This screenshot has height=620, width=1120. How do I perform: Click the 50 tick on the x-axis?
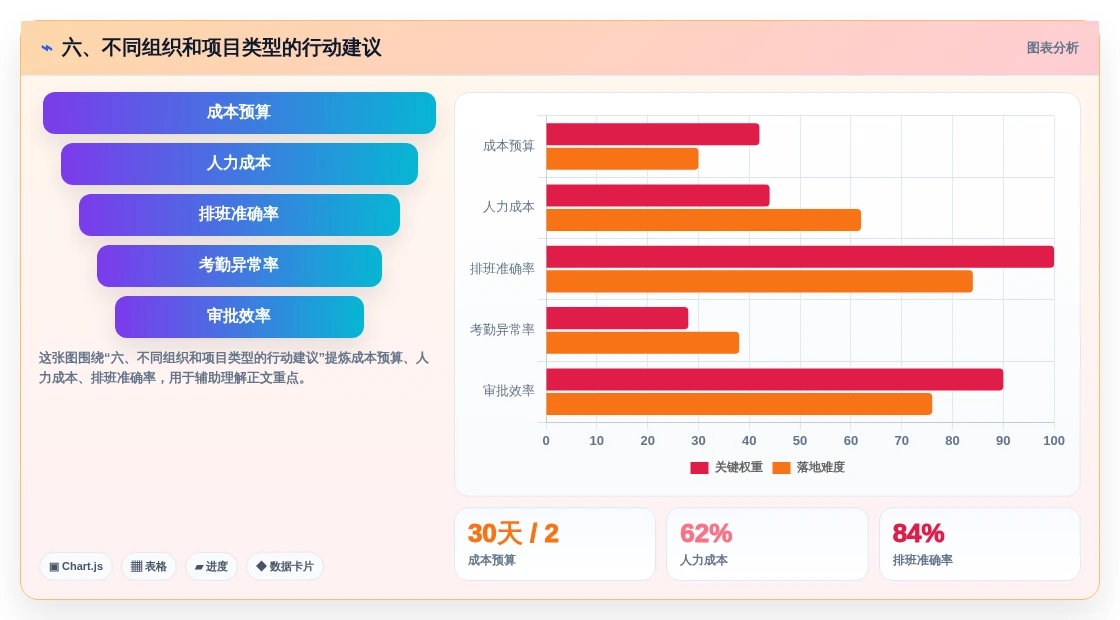800,441
